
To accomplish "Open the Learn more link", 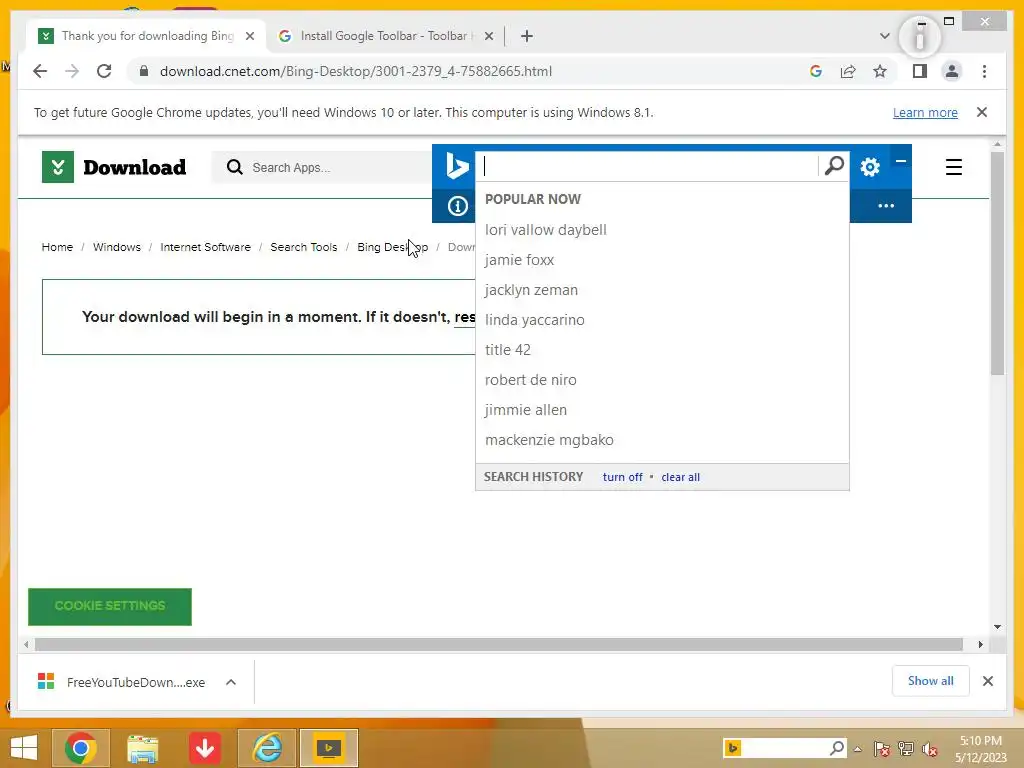I will click(925, 112).
